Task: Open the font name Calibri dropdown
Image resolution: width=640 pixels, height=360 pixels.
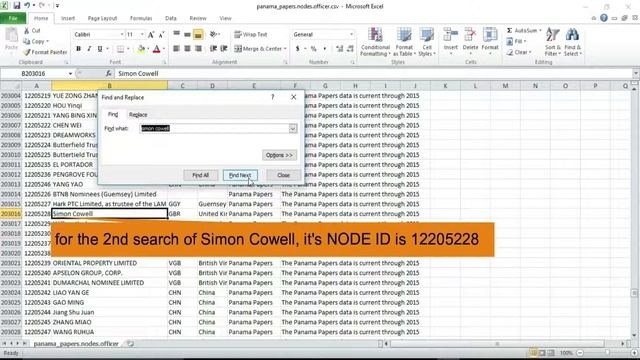Action: pyautogui.click(x=122, y=35)
